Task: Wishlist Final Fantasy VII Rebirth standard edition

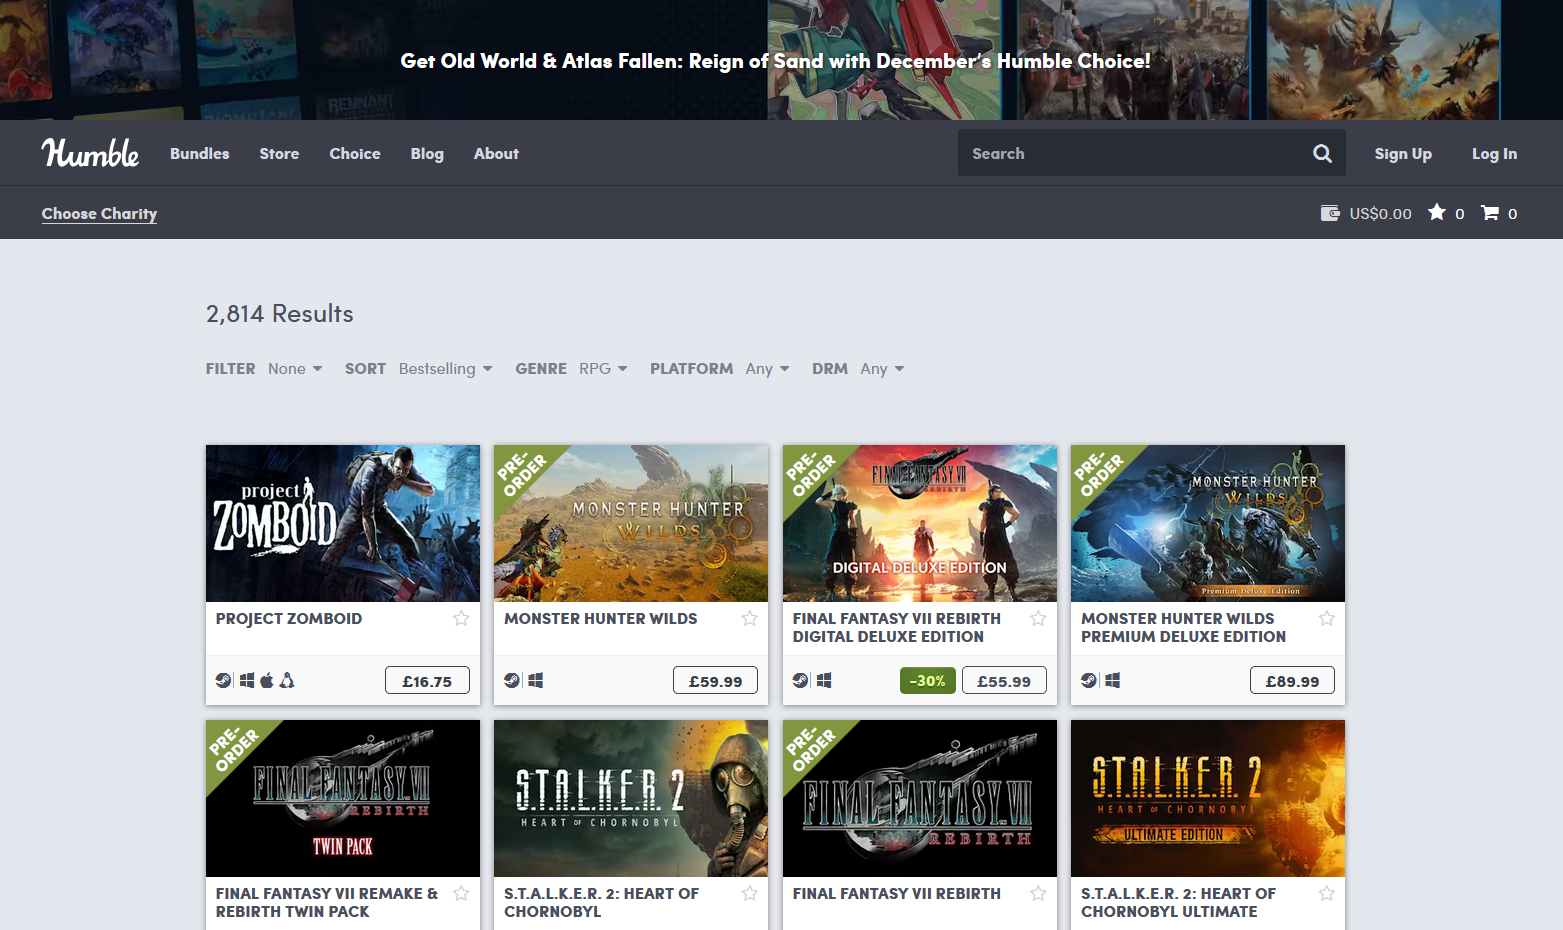Action: point(1038,893)
